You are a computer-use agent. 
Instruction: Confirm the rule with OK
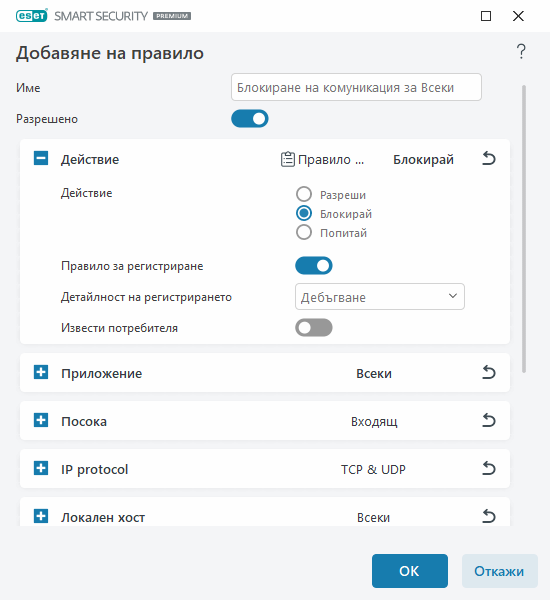click(410, 571)
